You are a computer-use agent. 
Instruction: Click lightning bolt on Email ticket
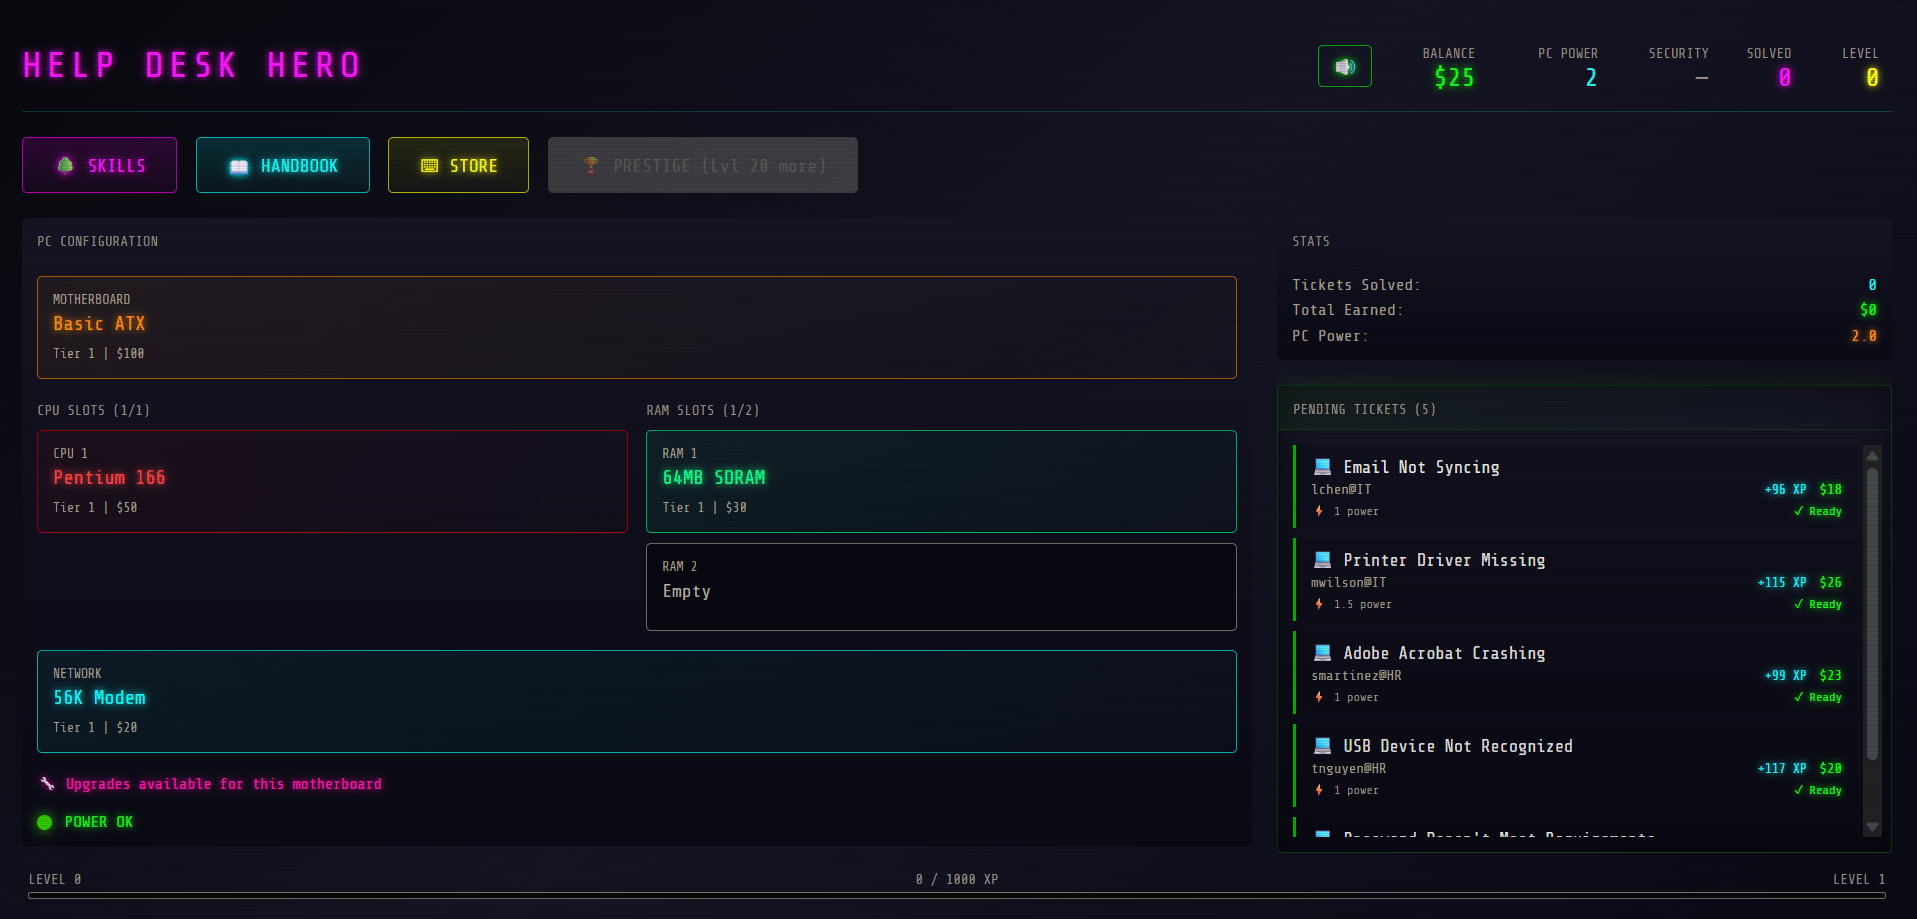(x=1319, y=511)
